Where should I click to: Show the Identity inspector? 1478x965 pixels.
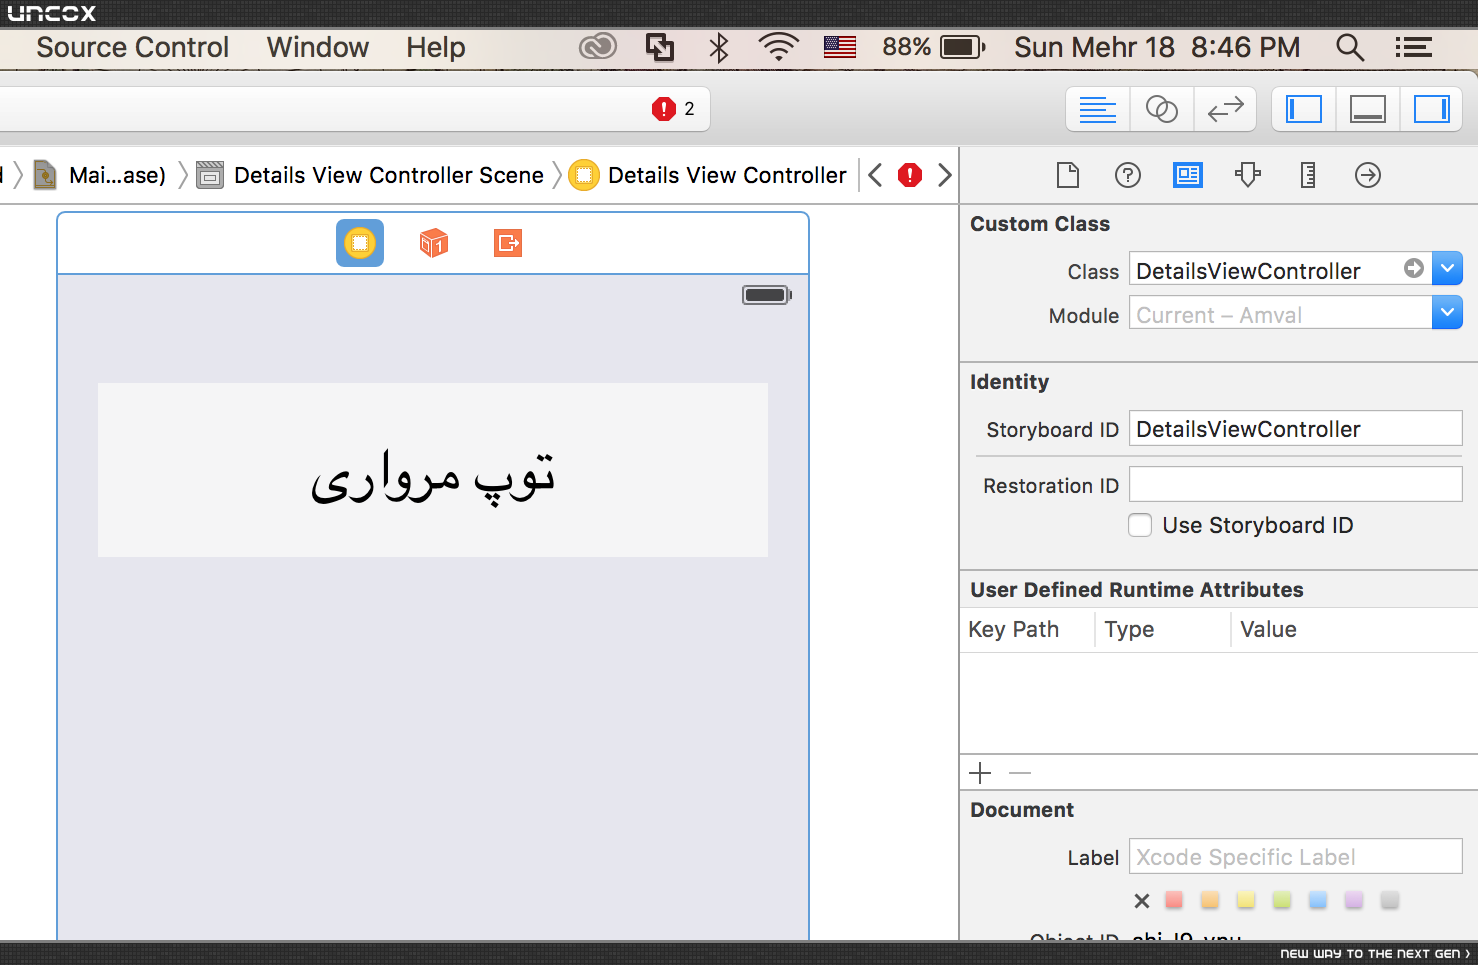pos(1188,176)
